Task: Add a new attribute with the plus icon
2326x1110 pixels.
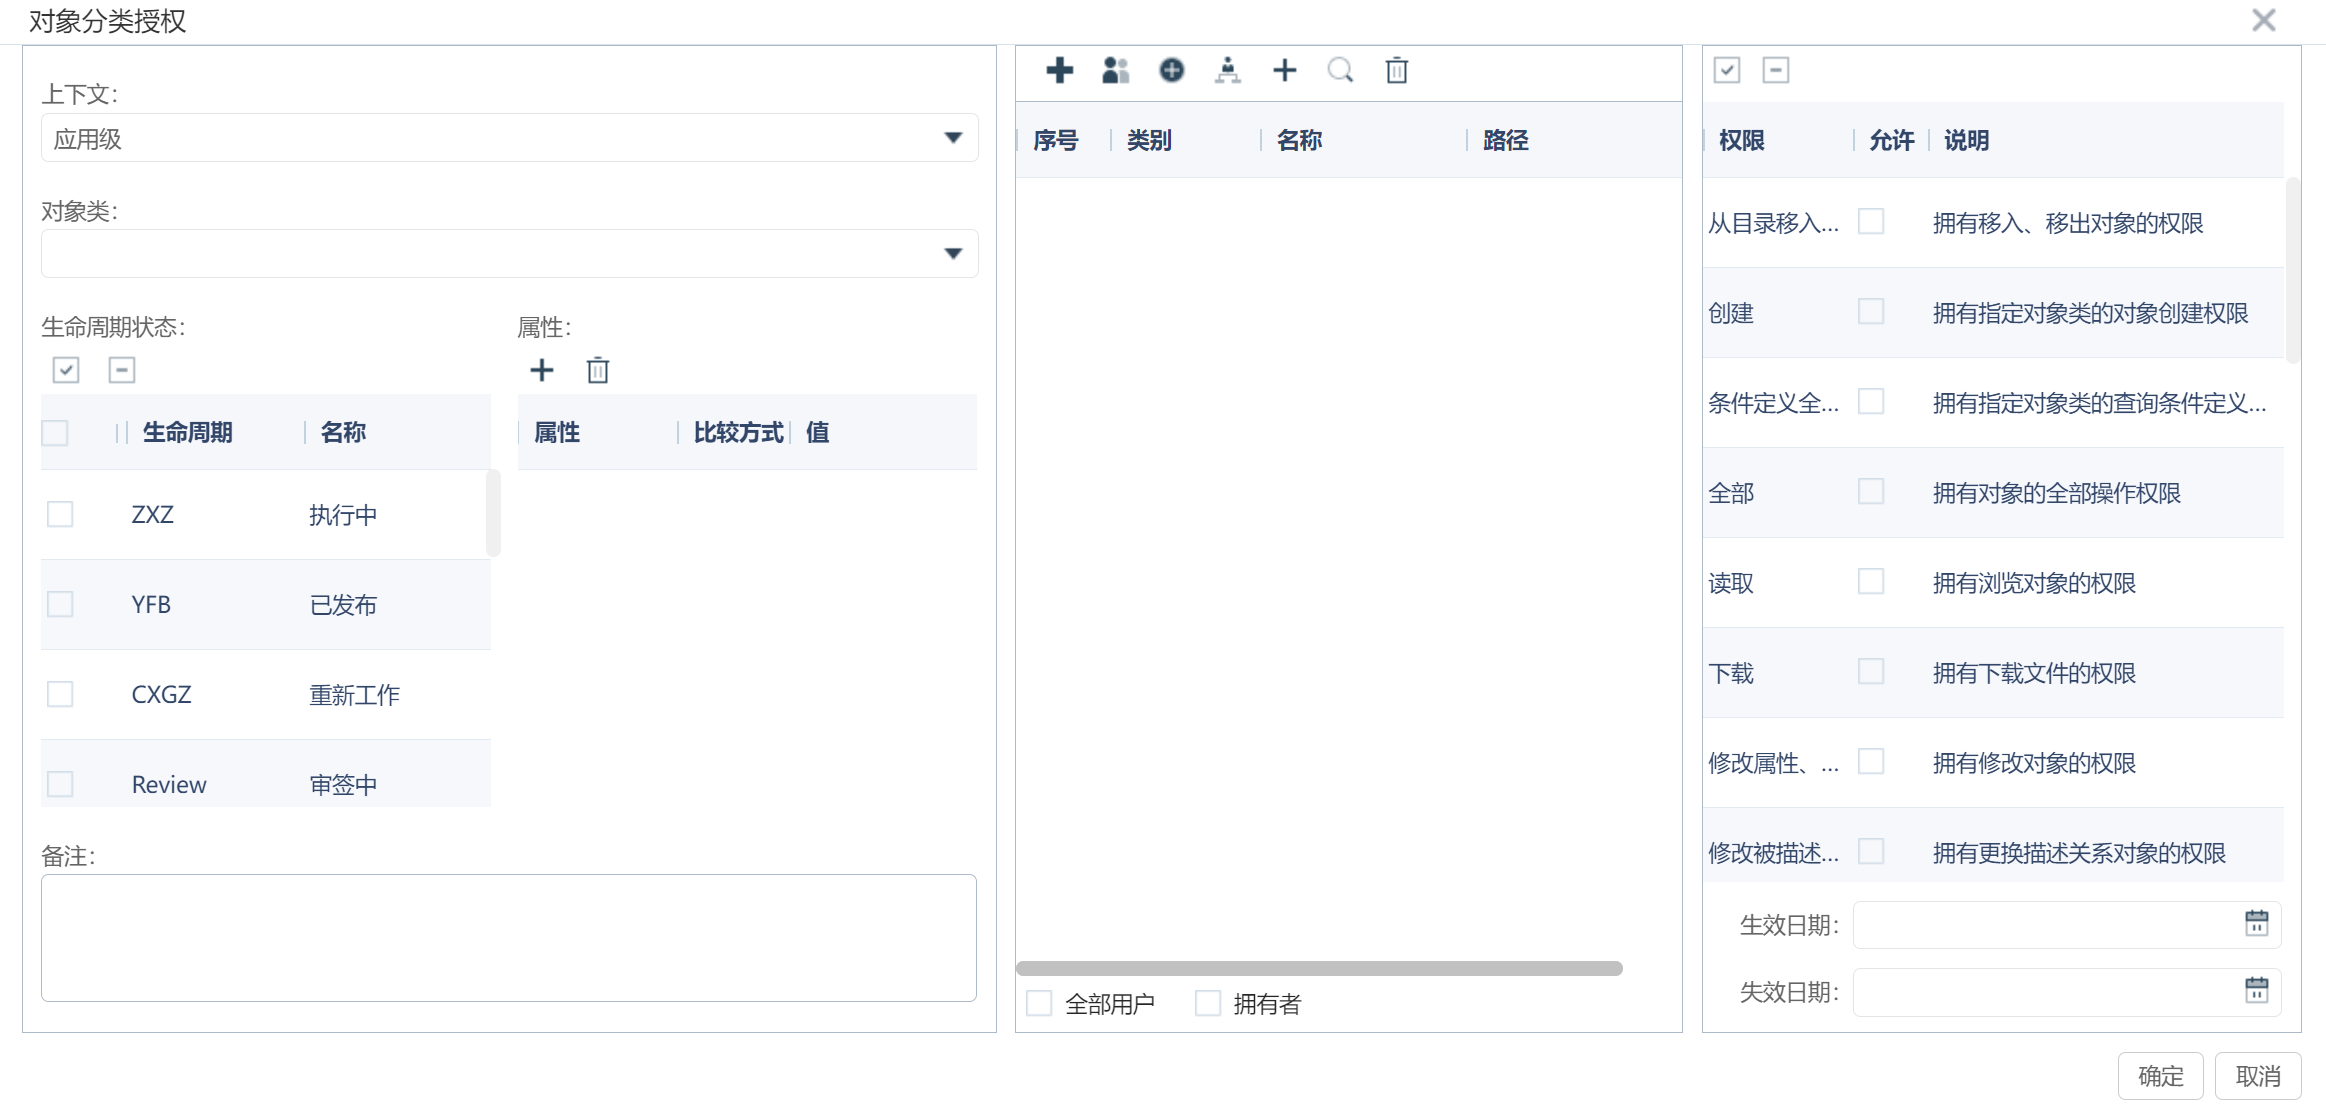Action: (542, 370)
